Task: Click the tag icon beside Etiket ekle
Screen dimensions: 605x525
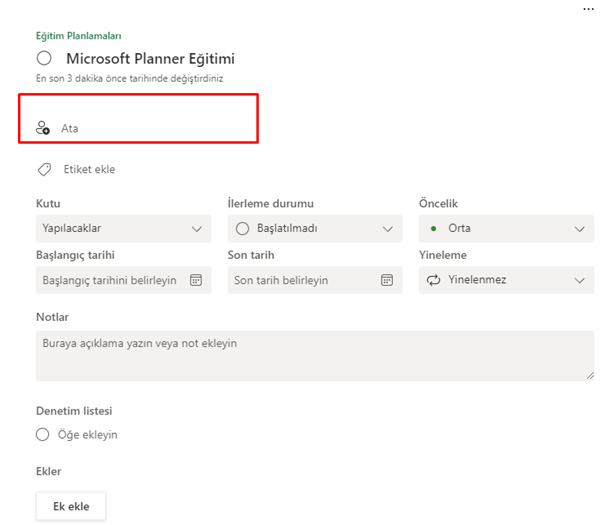Action: click(44, 169)
